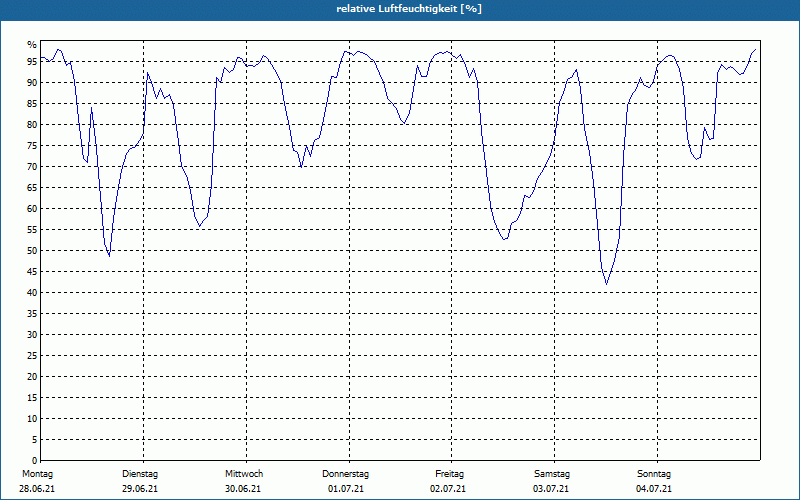Click the y-axis value 5

pyautogui.click(x=35, y=439)
